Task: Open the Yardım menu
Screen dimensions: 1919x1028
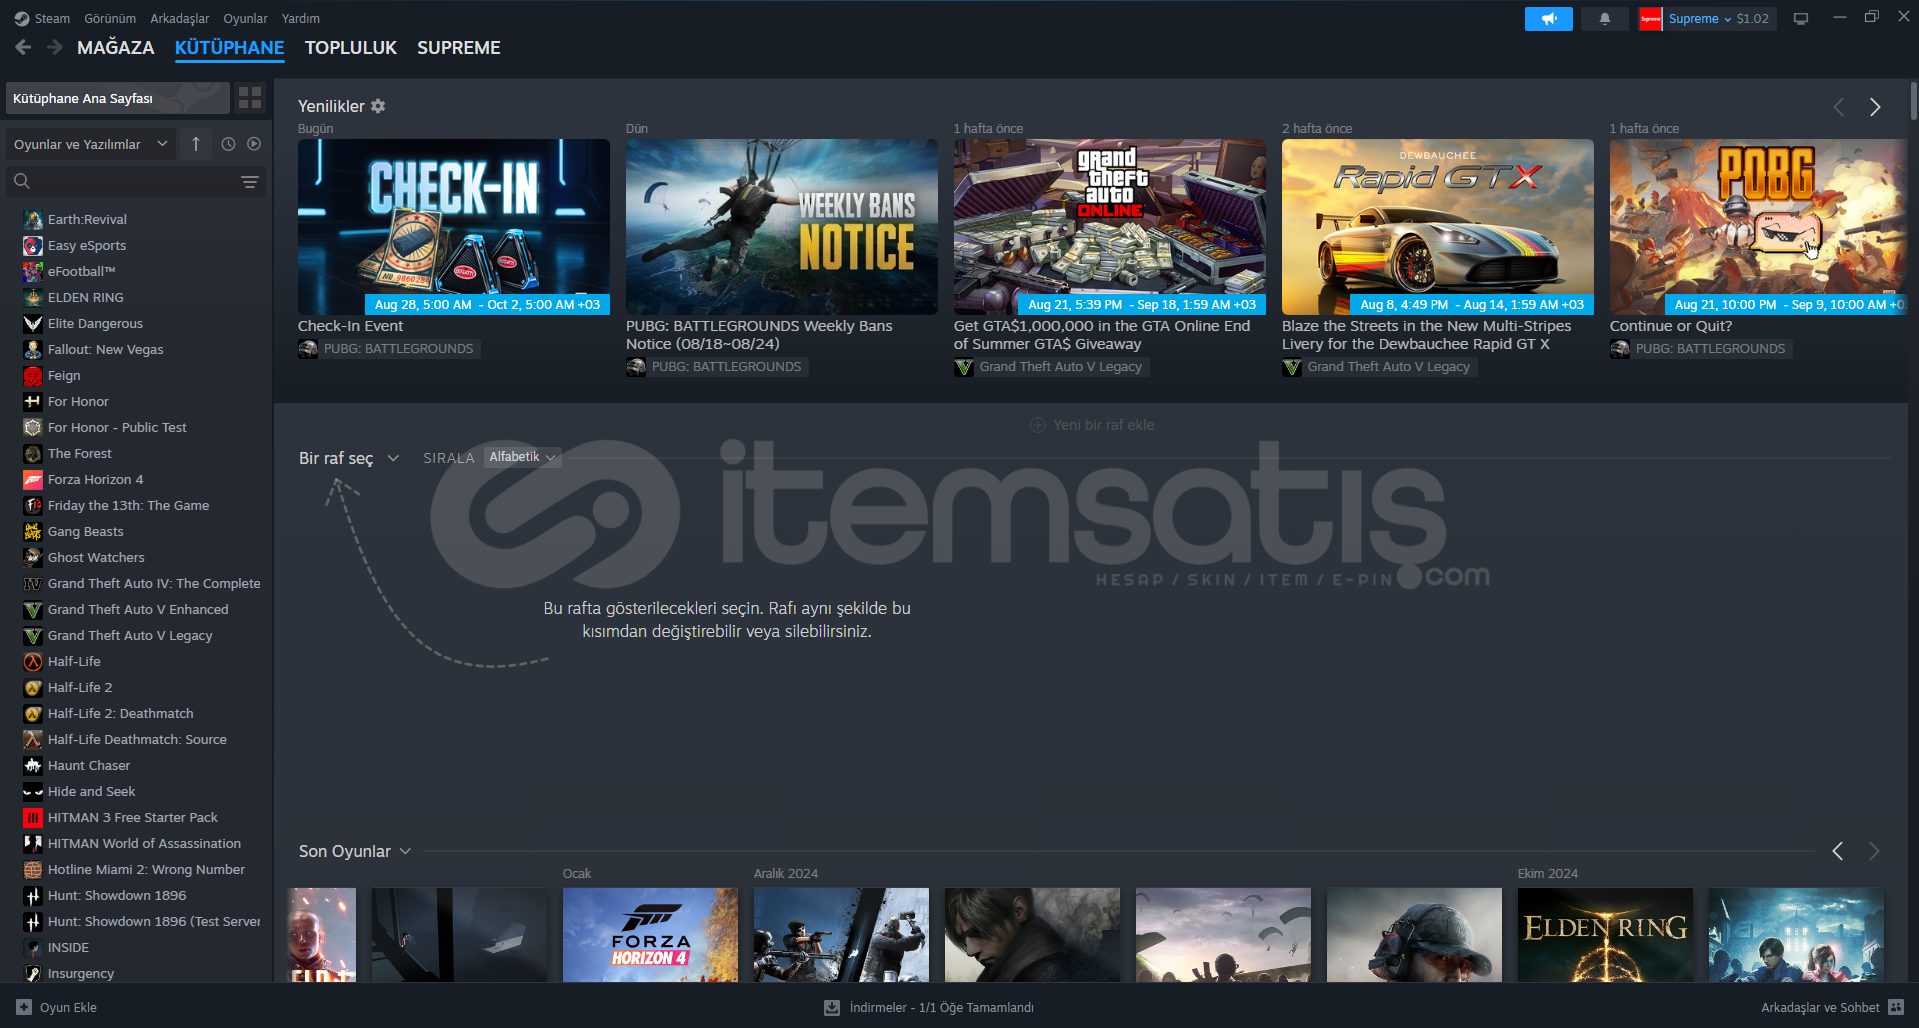Action: (x=301, y=18)
